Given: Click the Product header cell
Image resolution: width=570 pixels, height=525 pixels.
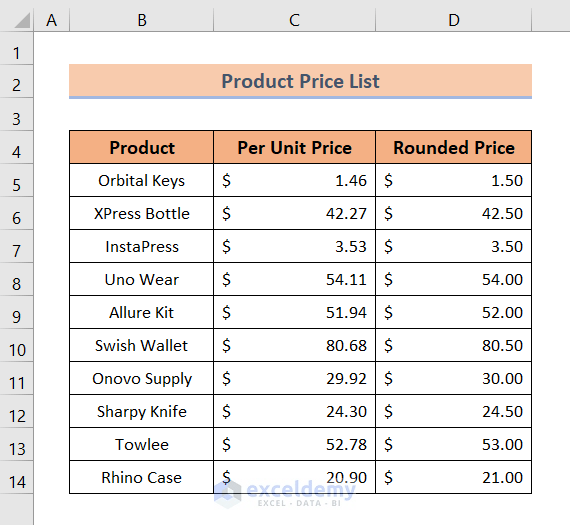Looking at the screenshot, I should (141, 147).
